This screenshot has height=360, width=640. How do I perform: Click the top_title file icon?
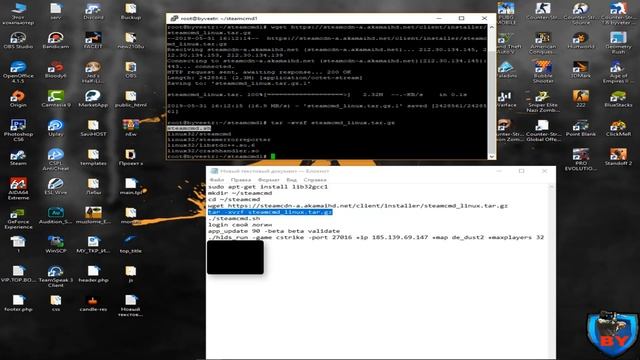pos(131,245)
